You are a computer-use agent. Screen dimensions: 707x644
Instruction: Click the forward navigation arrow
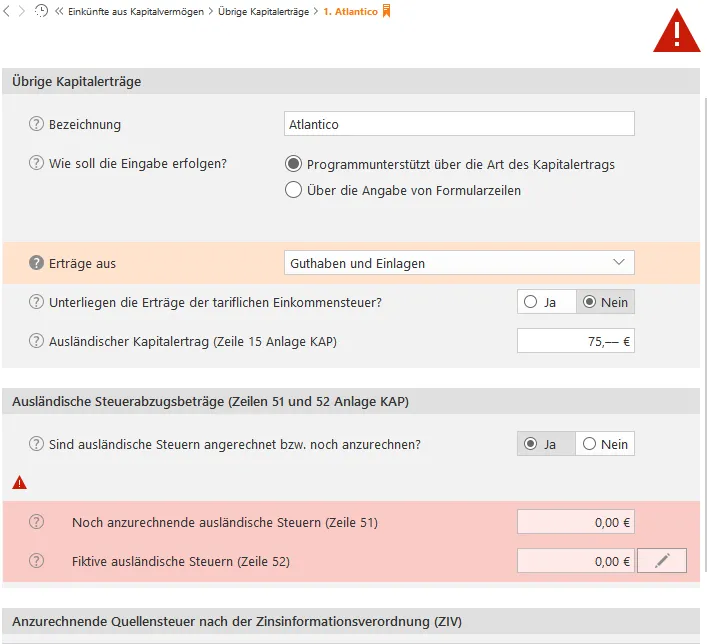[23, 11]
